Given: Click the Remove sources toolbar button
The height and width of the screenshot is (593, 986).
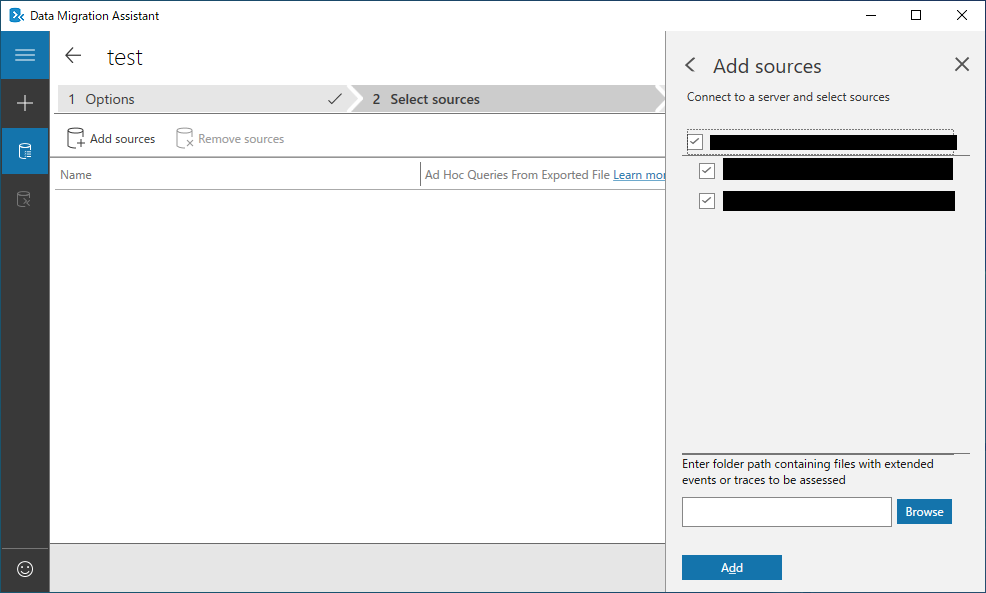Looking at the screenshot, I should (230, 138).
